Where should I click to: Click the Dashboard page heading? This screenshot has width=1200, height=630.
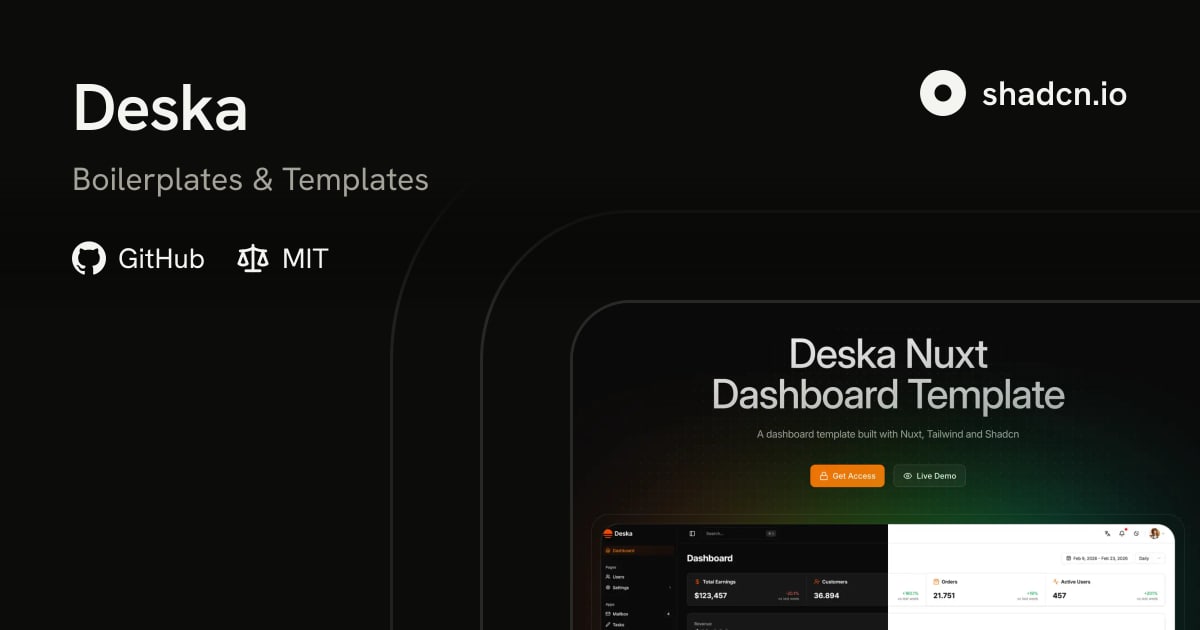pos(710,558)
